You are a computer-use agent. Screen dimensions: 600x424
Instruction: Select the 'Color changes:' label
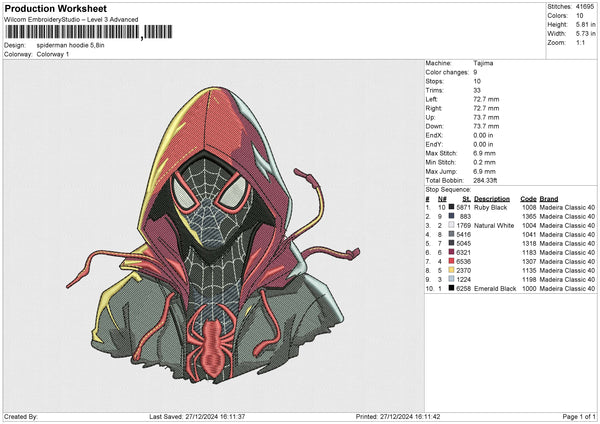tap(447, 72)
